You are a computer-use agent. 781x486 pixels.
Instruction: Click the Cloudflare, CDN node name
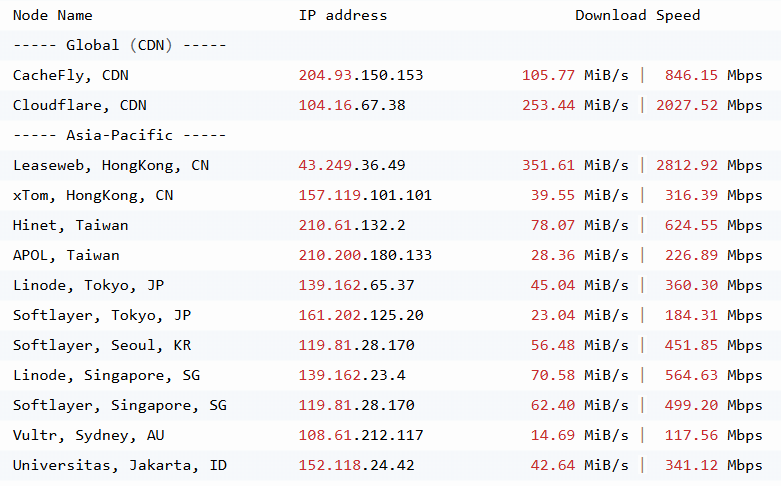pos(80,106)
